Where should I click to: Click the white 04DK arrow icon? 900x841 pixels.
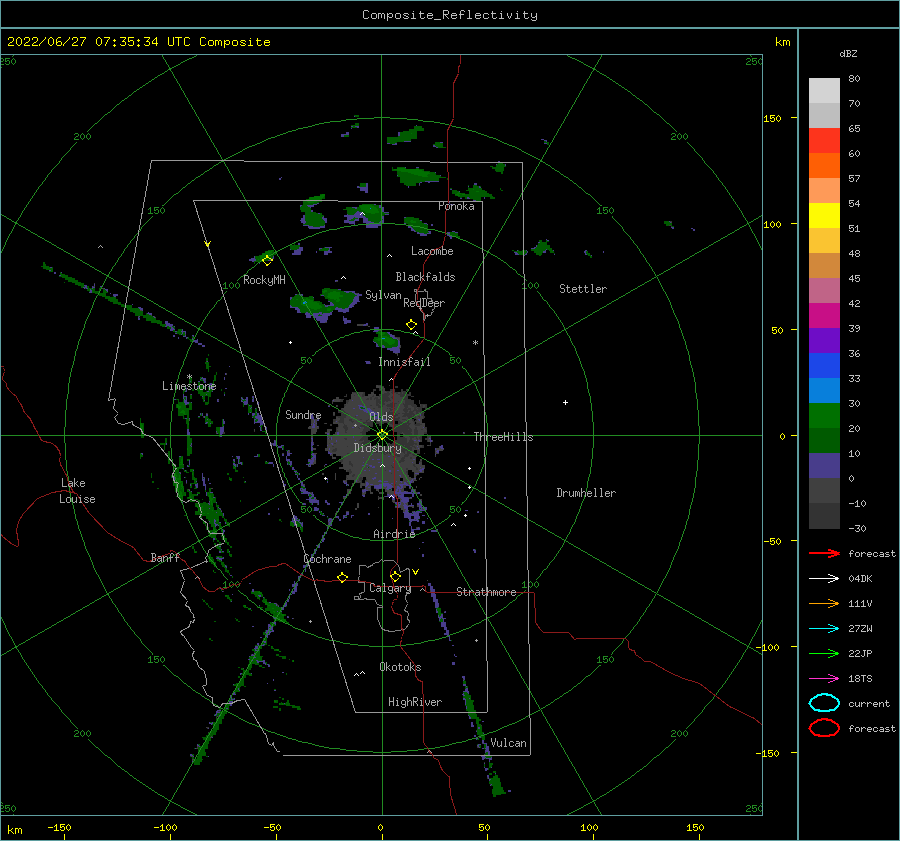tap(824, 579)
